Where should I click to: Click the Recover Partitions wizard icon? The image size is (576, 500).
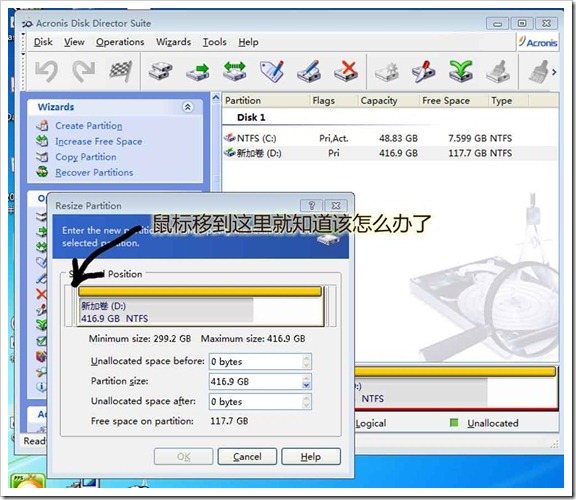click(42, 172)
